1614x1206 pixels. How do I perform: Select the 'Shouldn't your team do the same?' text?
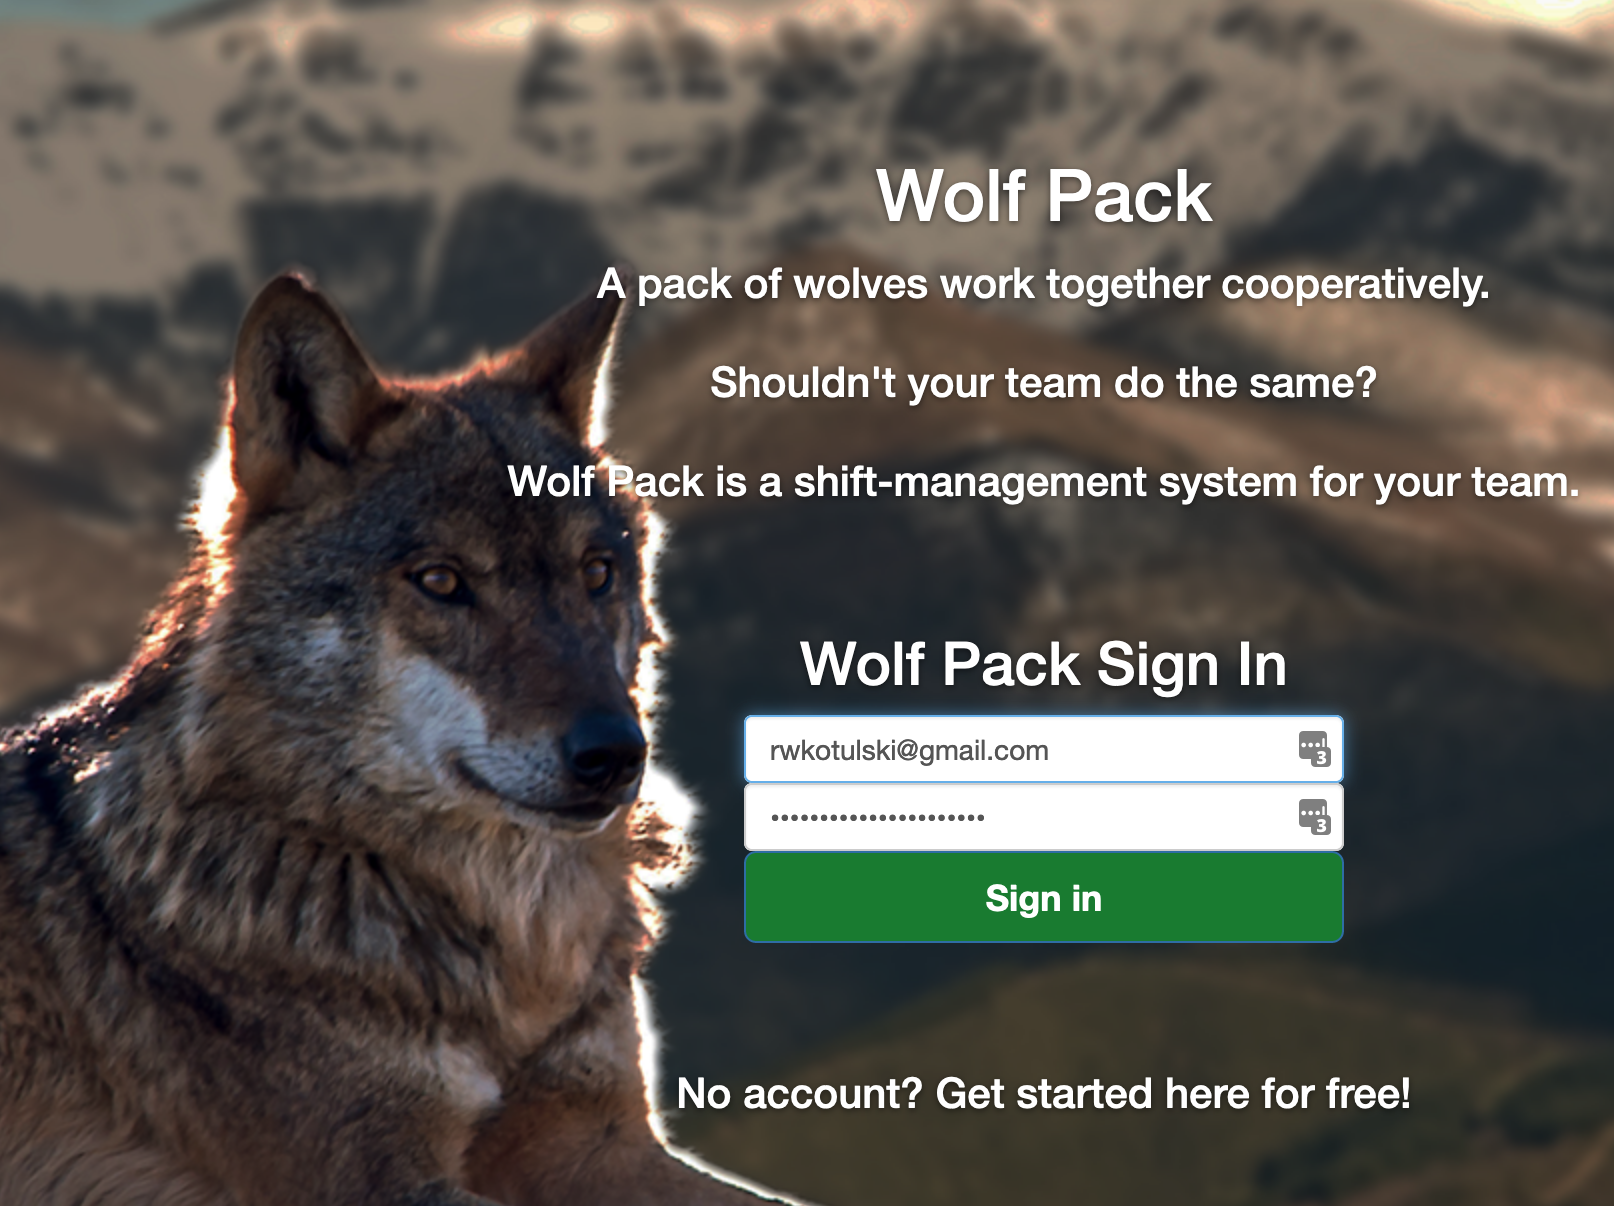(1043, 383)
